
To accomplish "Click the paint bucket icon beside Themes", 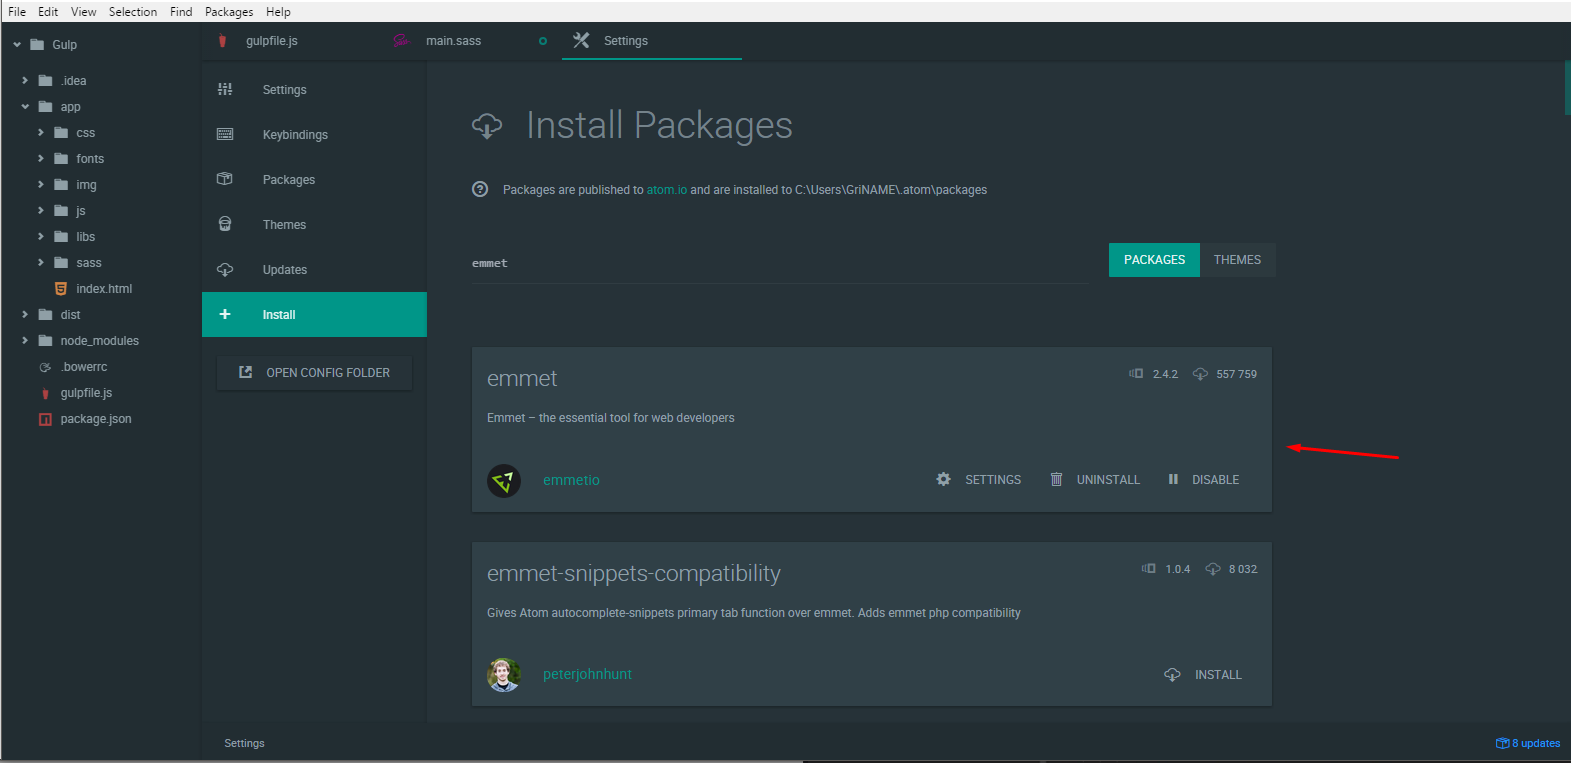I will click(x=225, y=224).
